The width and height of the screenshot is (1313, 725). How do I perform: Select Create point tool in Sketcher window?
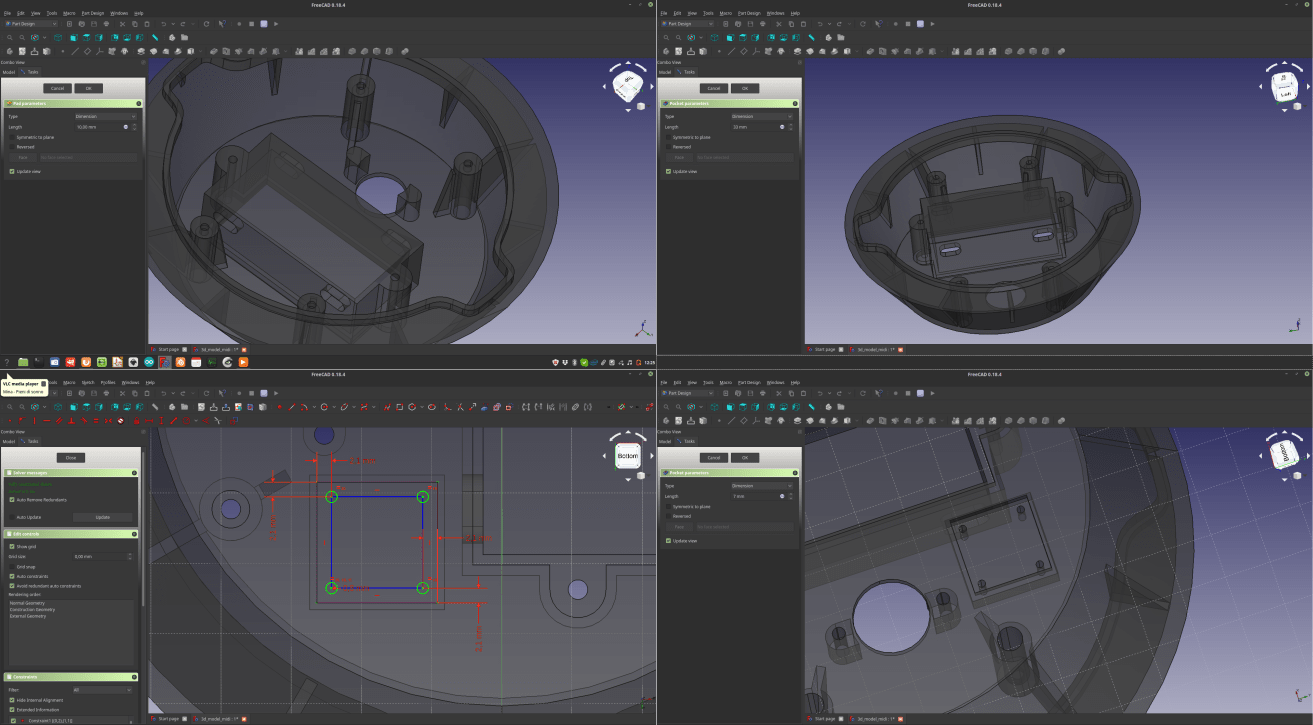click(280, 407)
